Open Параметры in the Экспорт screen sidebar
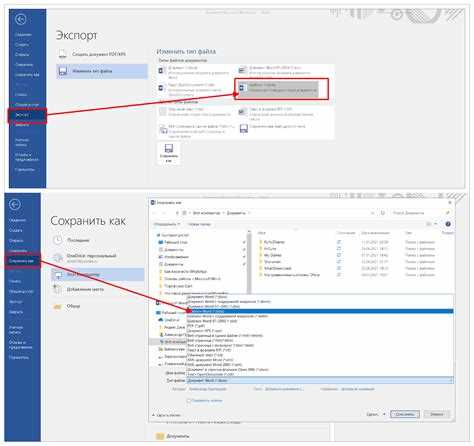474x446 pixels. (24, 170)
